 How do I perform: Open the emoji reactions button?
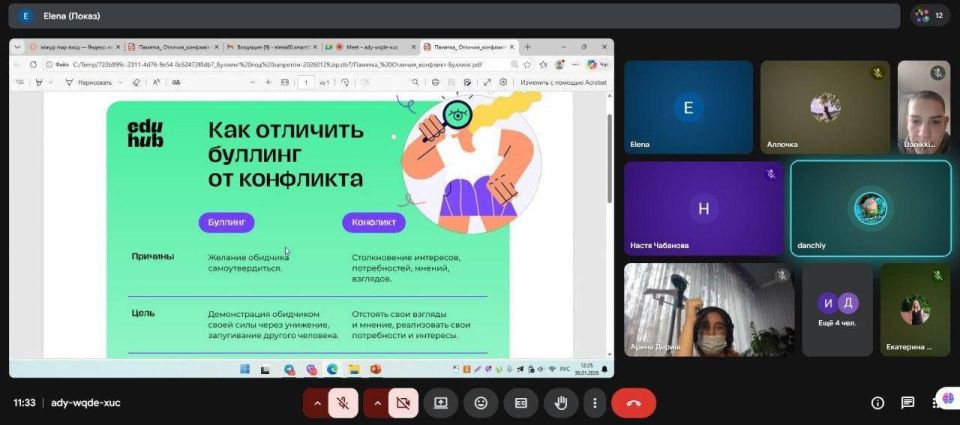tap(481, 403)
